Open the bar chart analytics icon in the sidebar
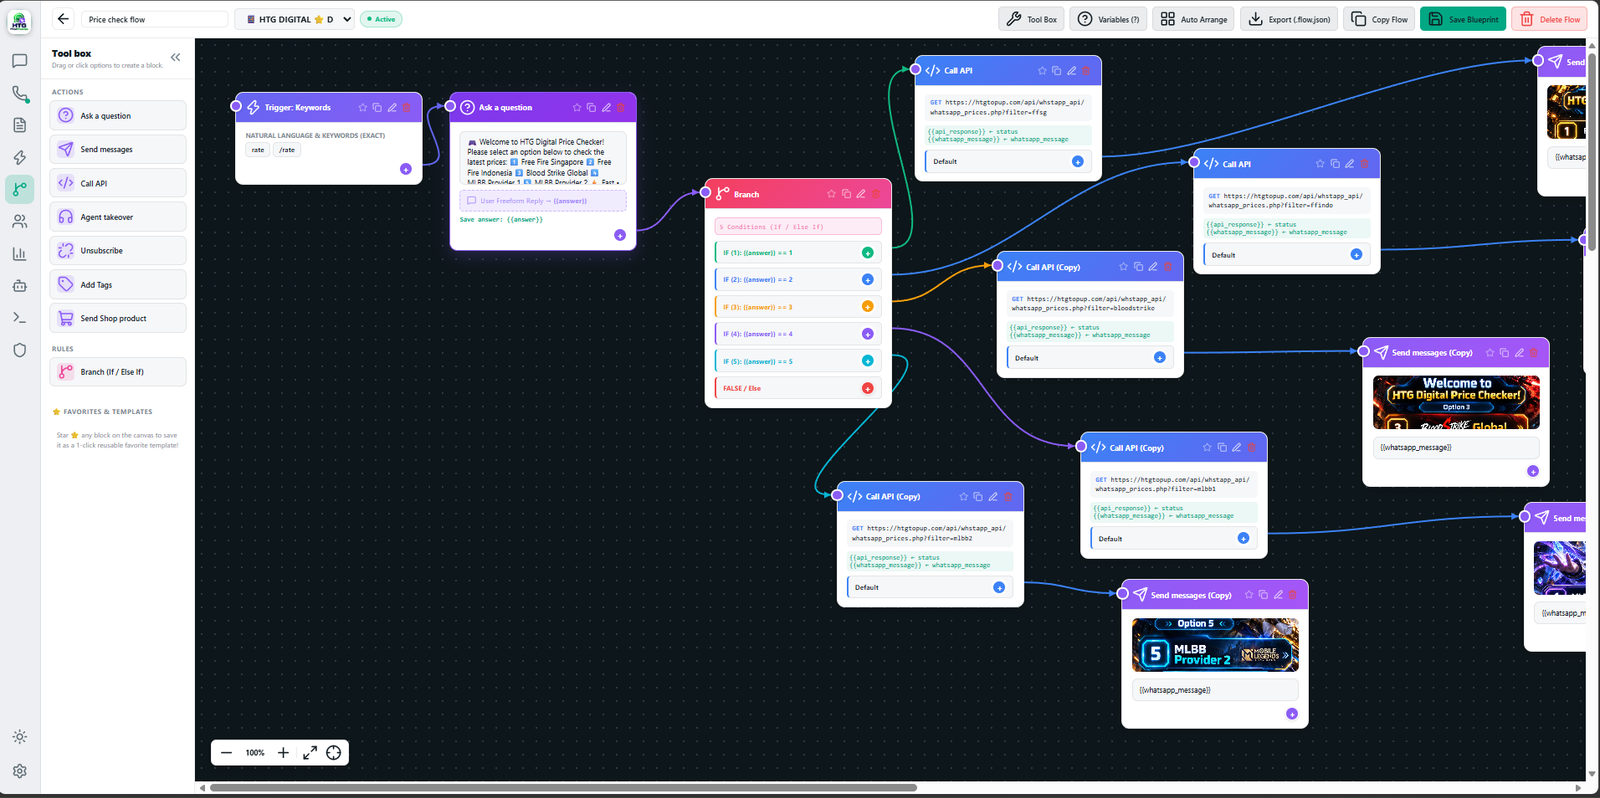This screenshot has width=1600, height=798. click(19, 254)
